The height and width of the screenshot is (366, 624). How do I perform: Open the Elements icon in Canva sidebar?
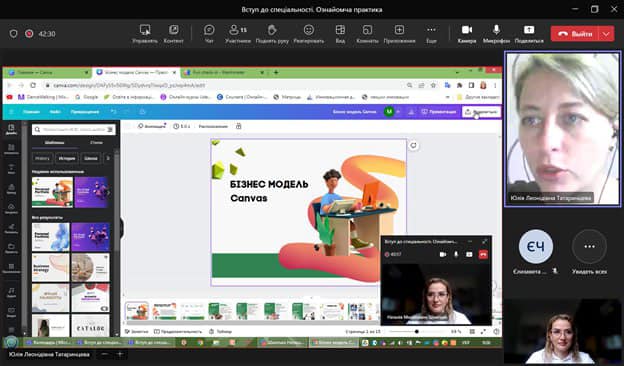[x=11, y=149]
